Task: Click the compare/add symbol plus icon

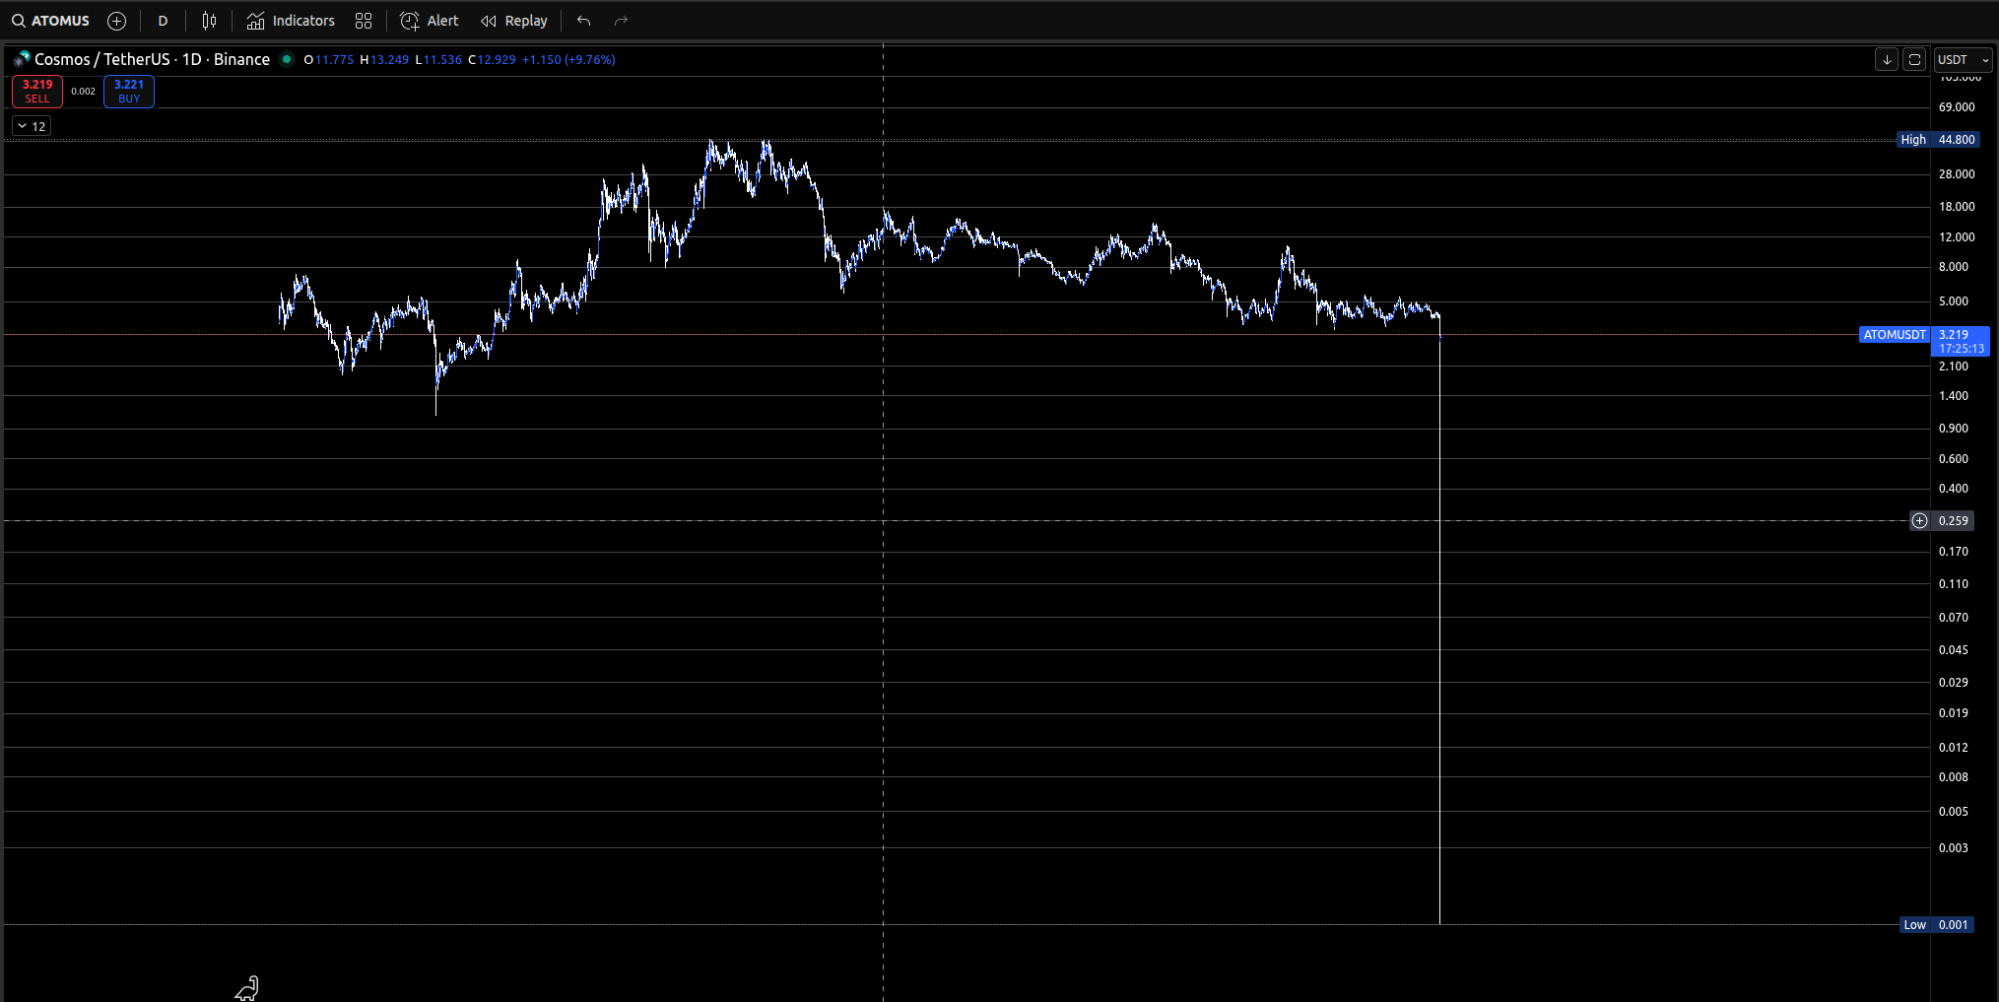Action: 116,20
